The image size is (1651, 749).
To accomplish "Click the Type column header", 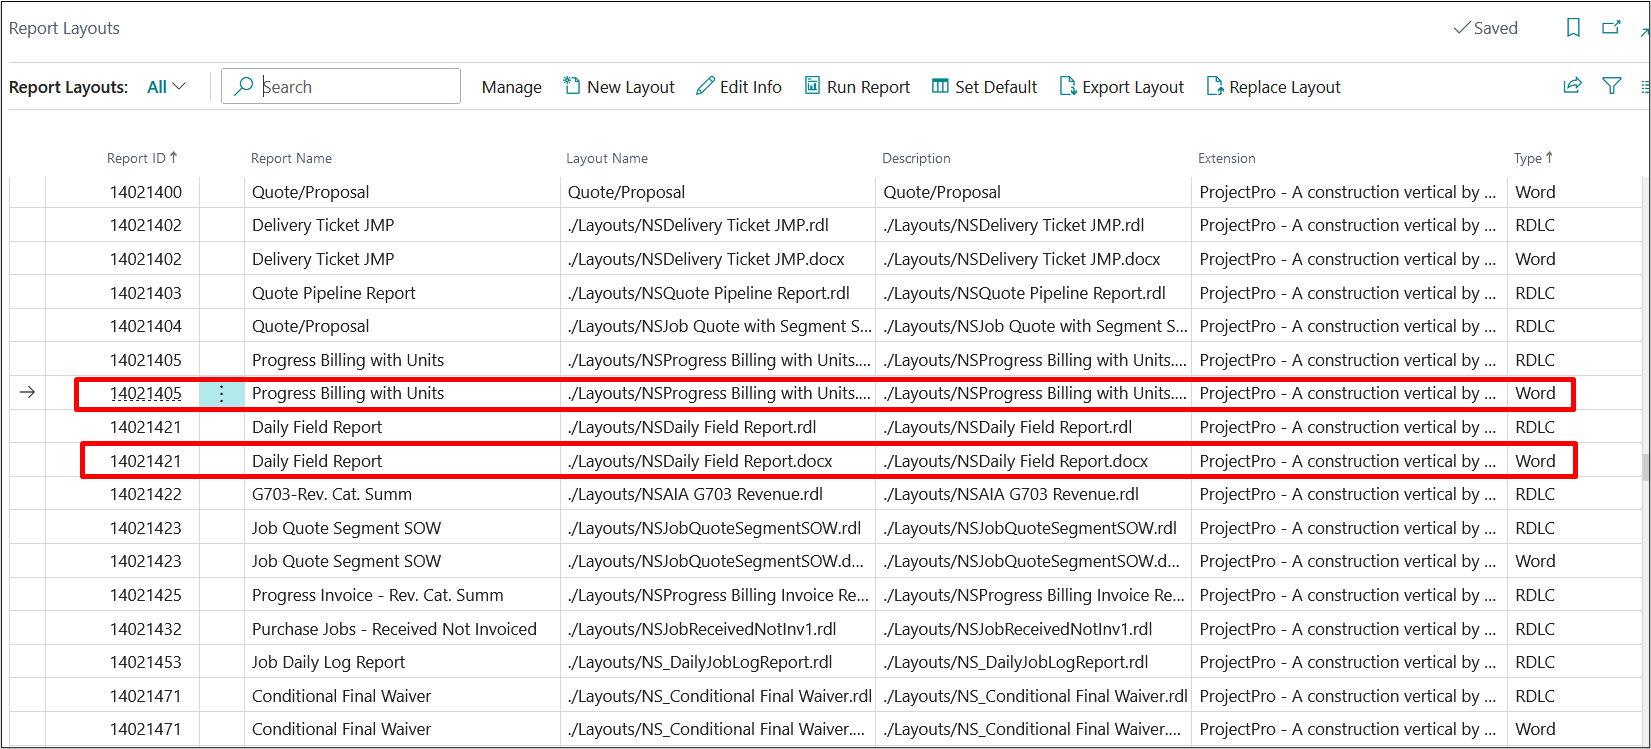I will 1527,158.
